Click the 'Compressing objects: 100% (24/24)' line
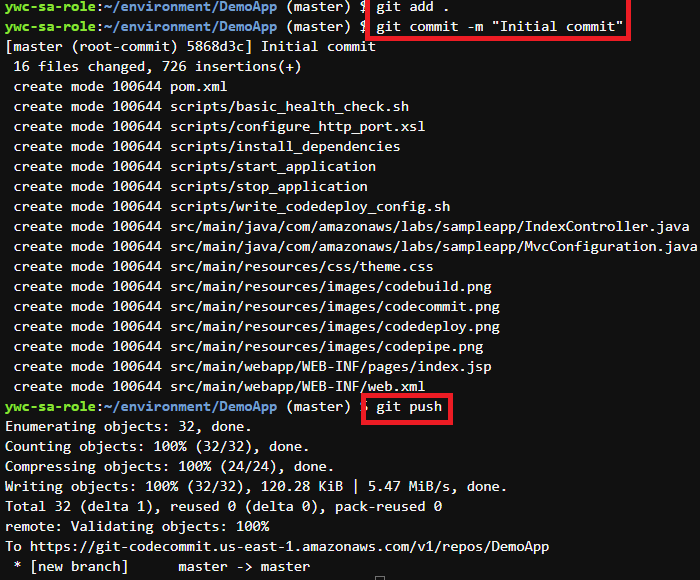Viewport: 700px width, 580px height. coord(169,467)
